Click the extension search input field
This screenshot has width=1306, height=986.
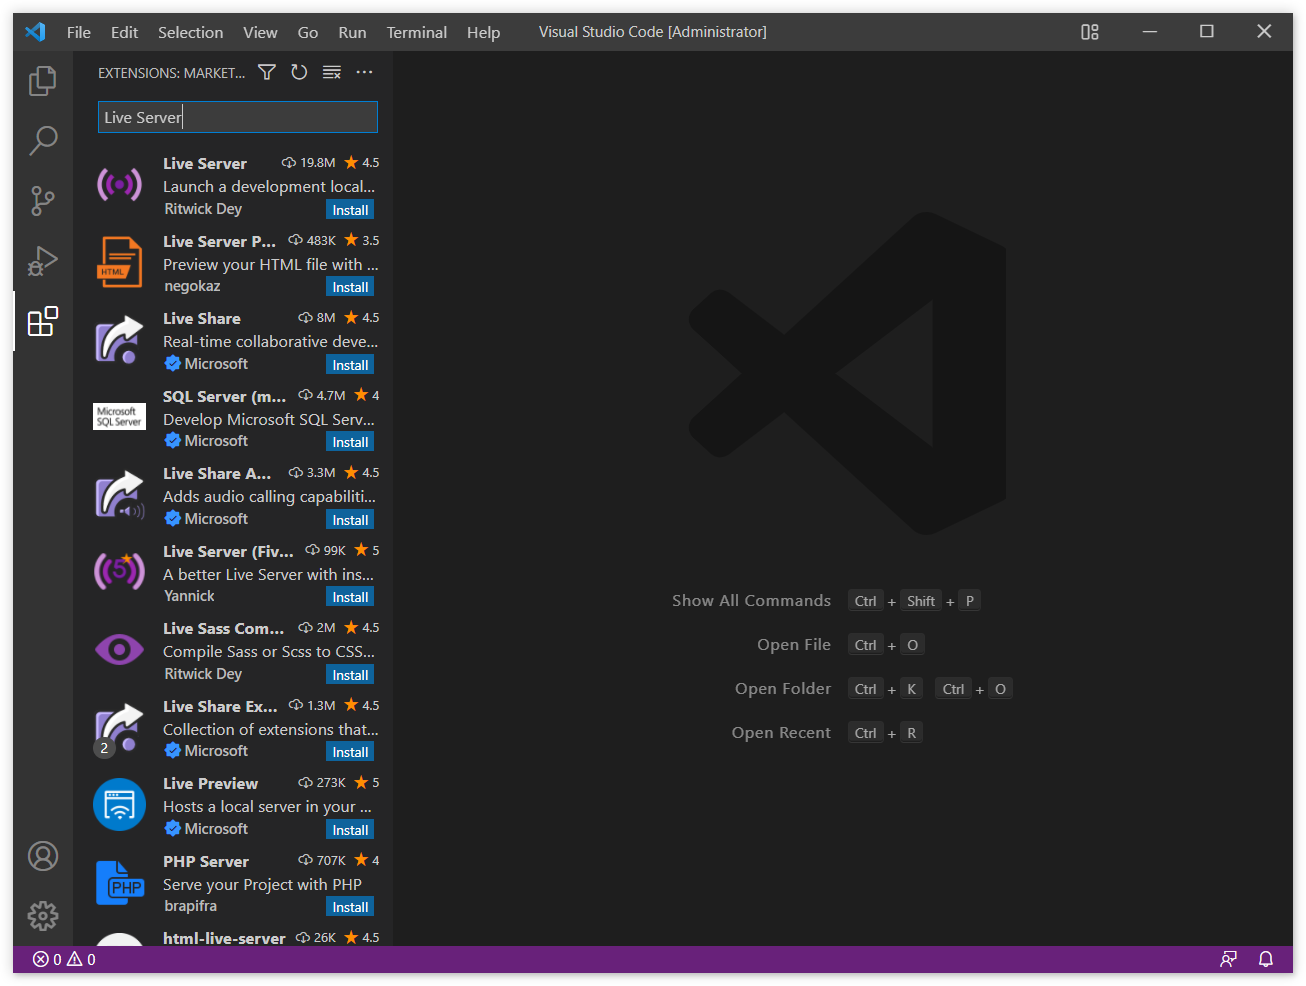tap(238, 117)
